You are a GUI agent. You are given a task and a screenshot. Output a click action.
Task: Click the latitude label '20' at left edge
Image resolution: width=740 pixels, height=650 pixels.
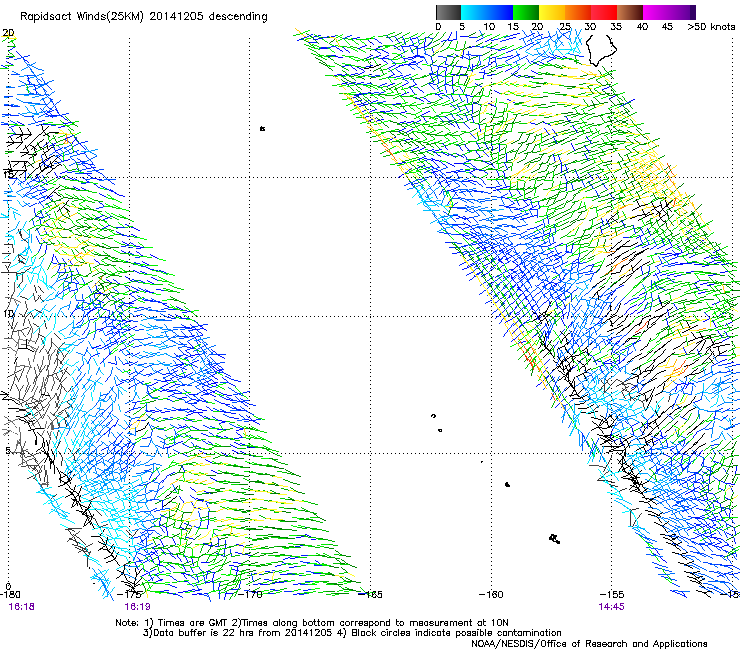(8, 33)
